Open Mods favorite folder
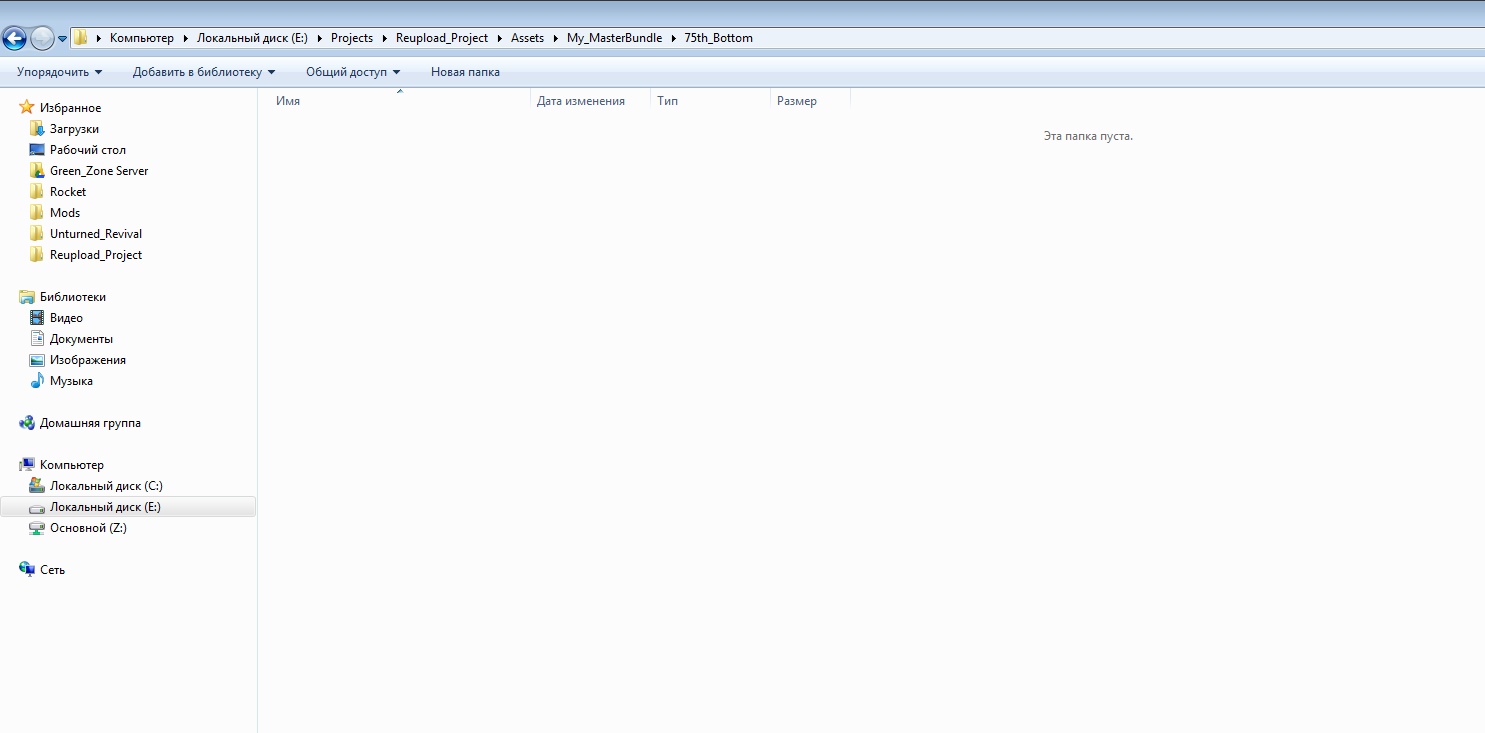The image size is (1485, 733). [65, 213]
